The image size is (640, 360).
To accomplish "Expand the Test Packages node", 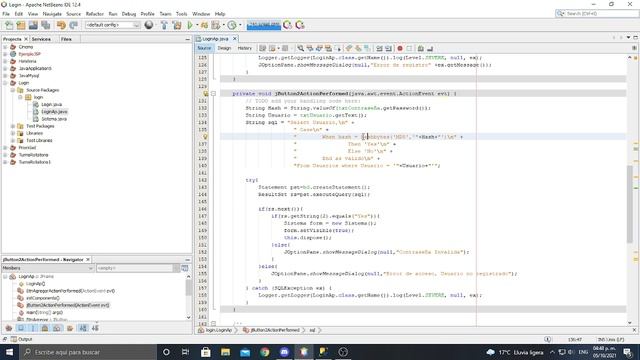I will [13, 126].
